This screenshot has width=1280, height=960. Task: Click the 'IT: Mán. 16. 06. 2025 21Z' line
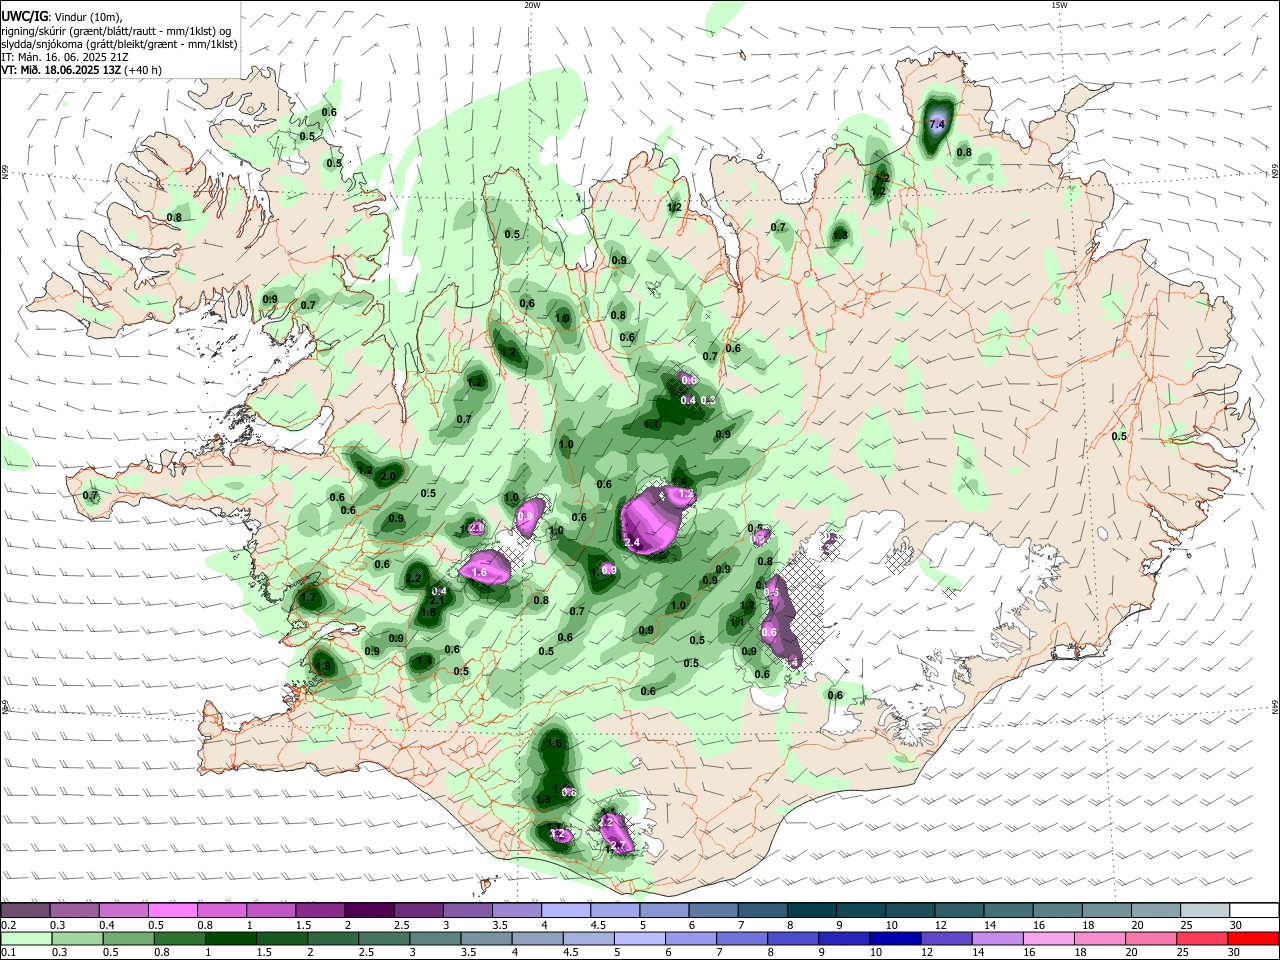[65, 57]
